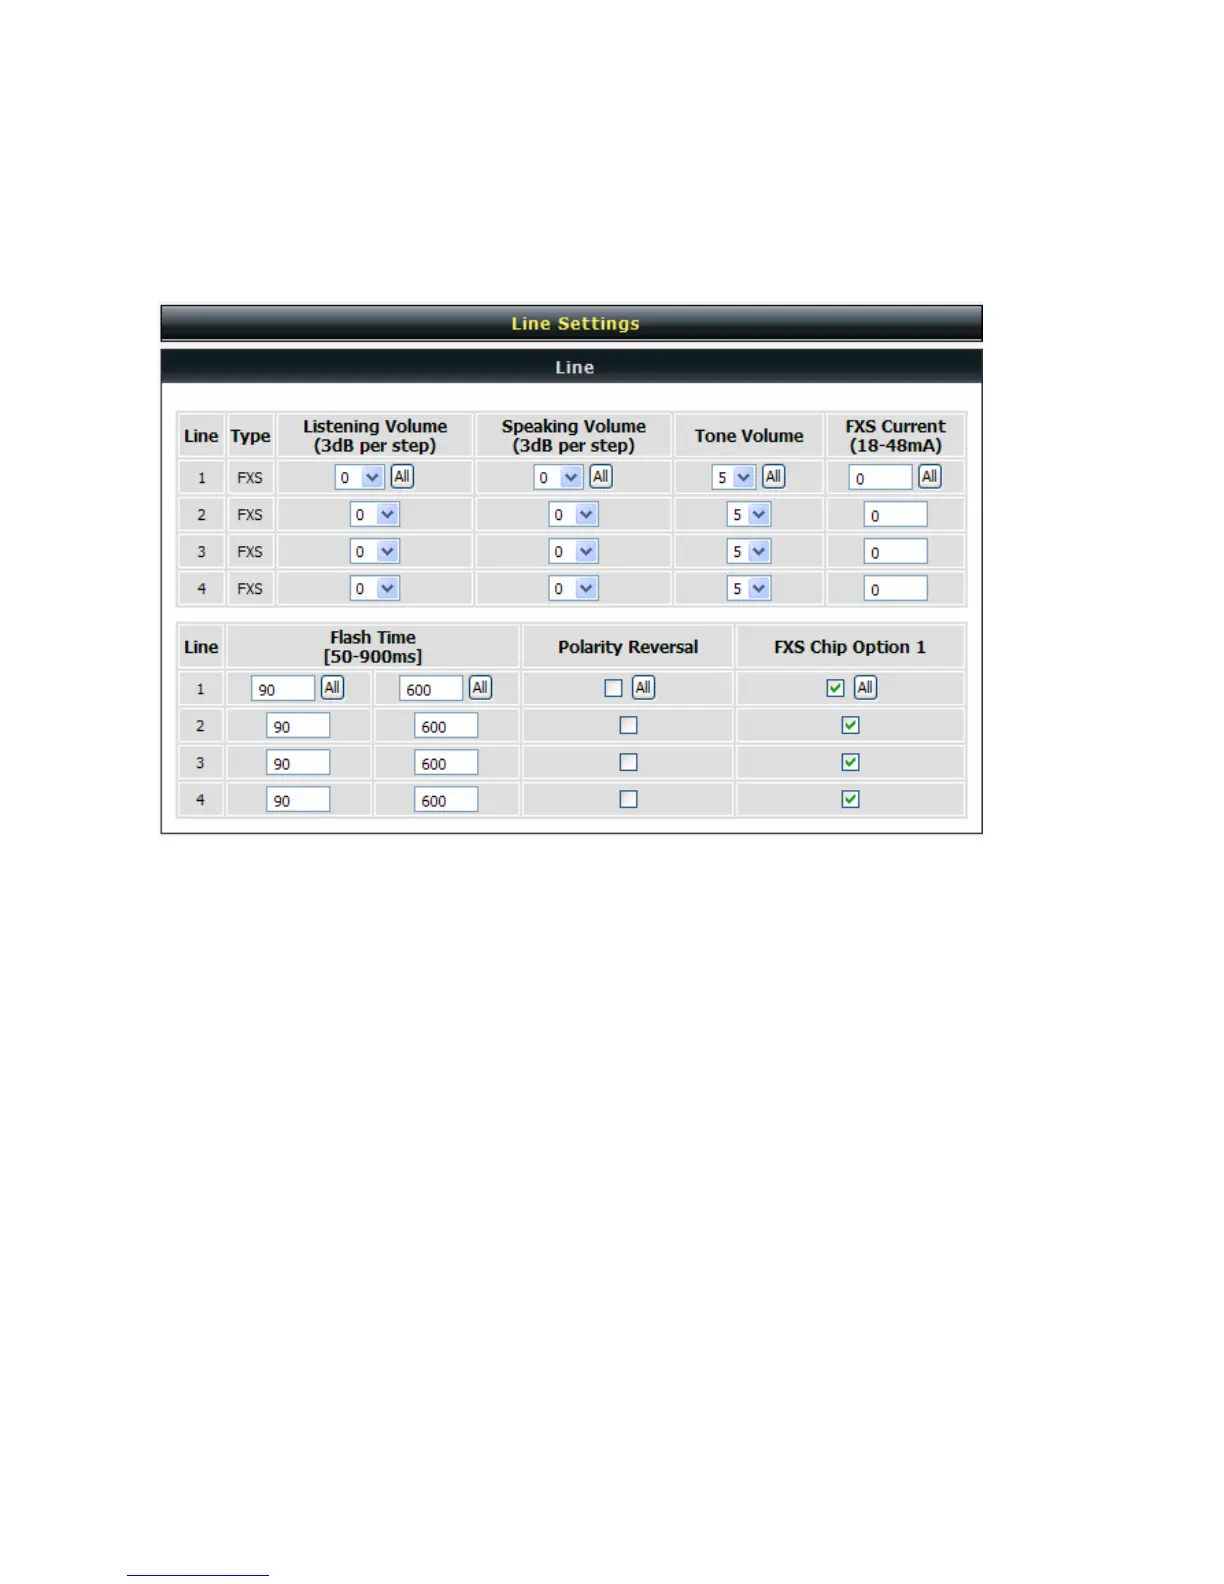Viewport: 1224px width, 1584px height.
Task: Focus minimum Flash Time field for line 2
Action: 298,726
